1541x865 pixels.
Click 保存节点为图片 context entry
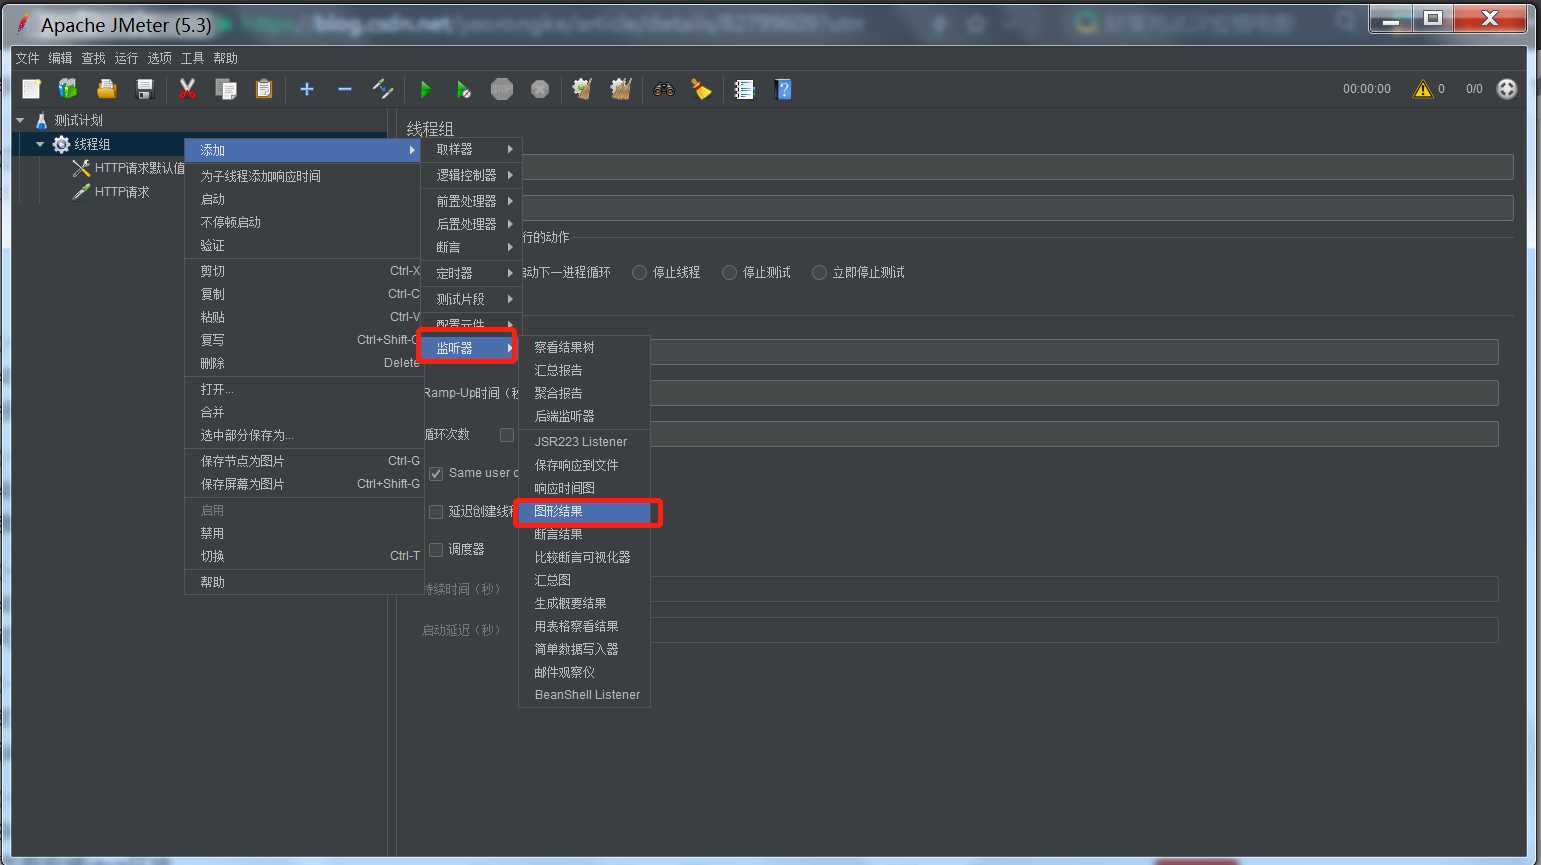[303, 461]
